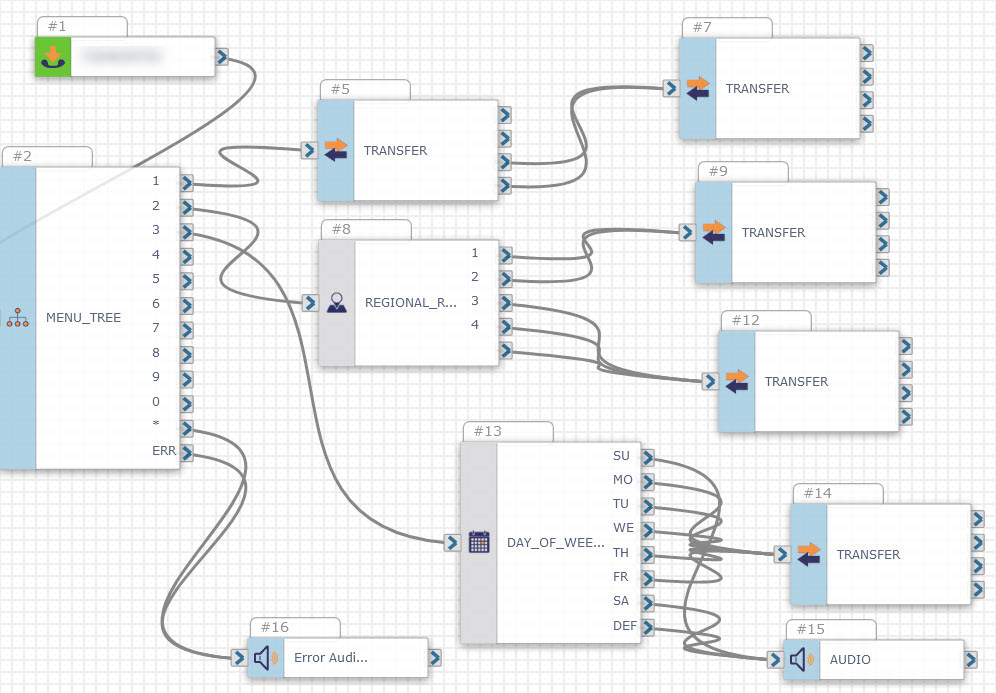The width and height of the screenshot is (996, 693).
Task: Click the DEF output port on DAY_OF_WEE... node
Action: click(648, 627)
